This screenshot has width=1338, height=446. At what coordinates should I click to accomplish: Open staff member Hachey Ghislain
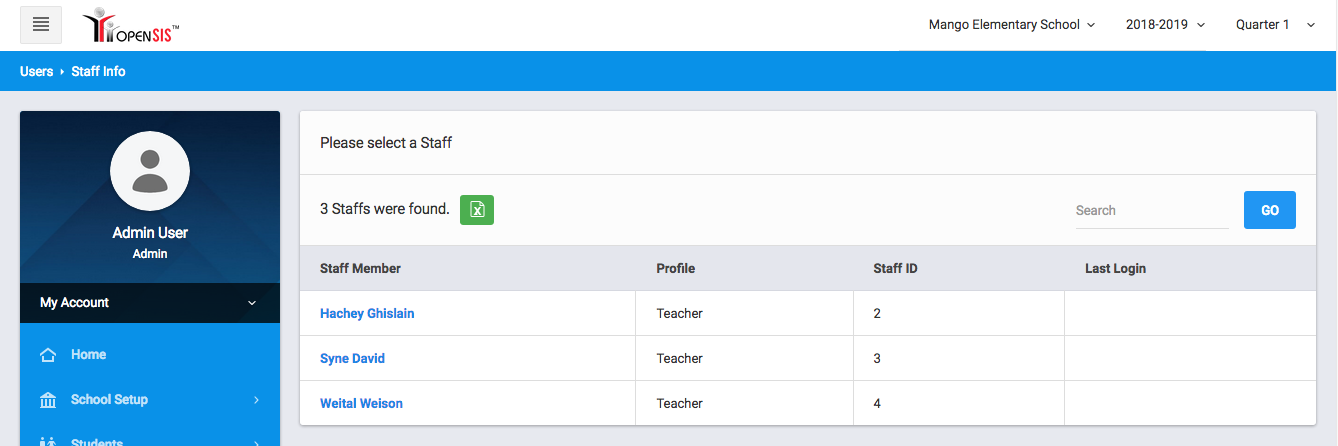(367, 314)
